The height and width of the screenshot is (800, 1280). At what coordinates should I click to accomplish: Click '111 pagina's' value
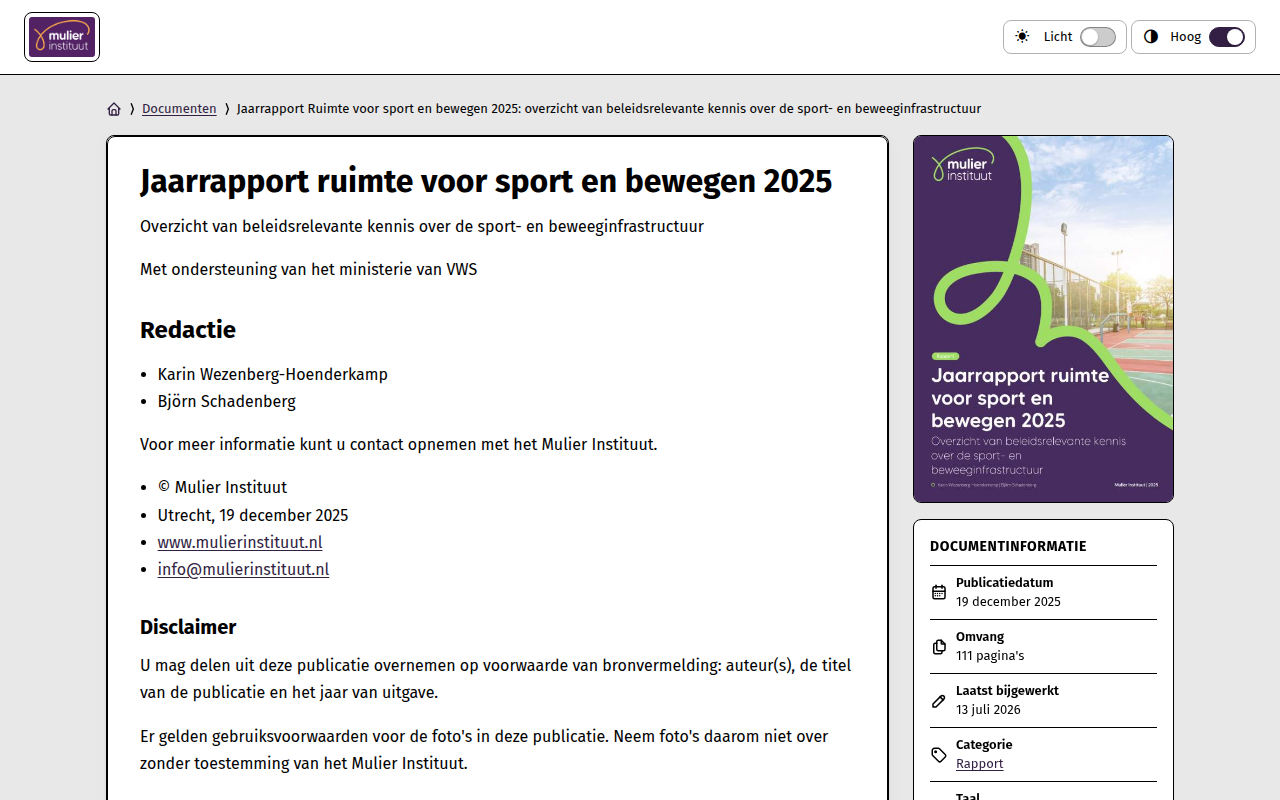(990, 656)
